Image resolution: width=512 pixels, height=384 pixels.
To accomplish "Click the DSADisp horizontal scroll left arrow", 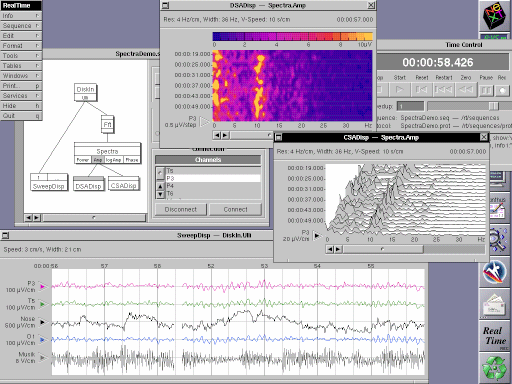I will [217, 135].
